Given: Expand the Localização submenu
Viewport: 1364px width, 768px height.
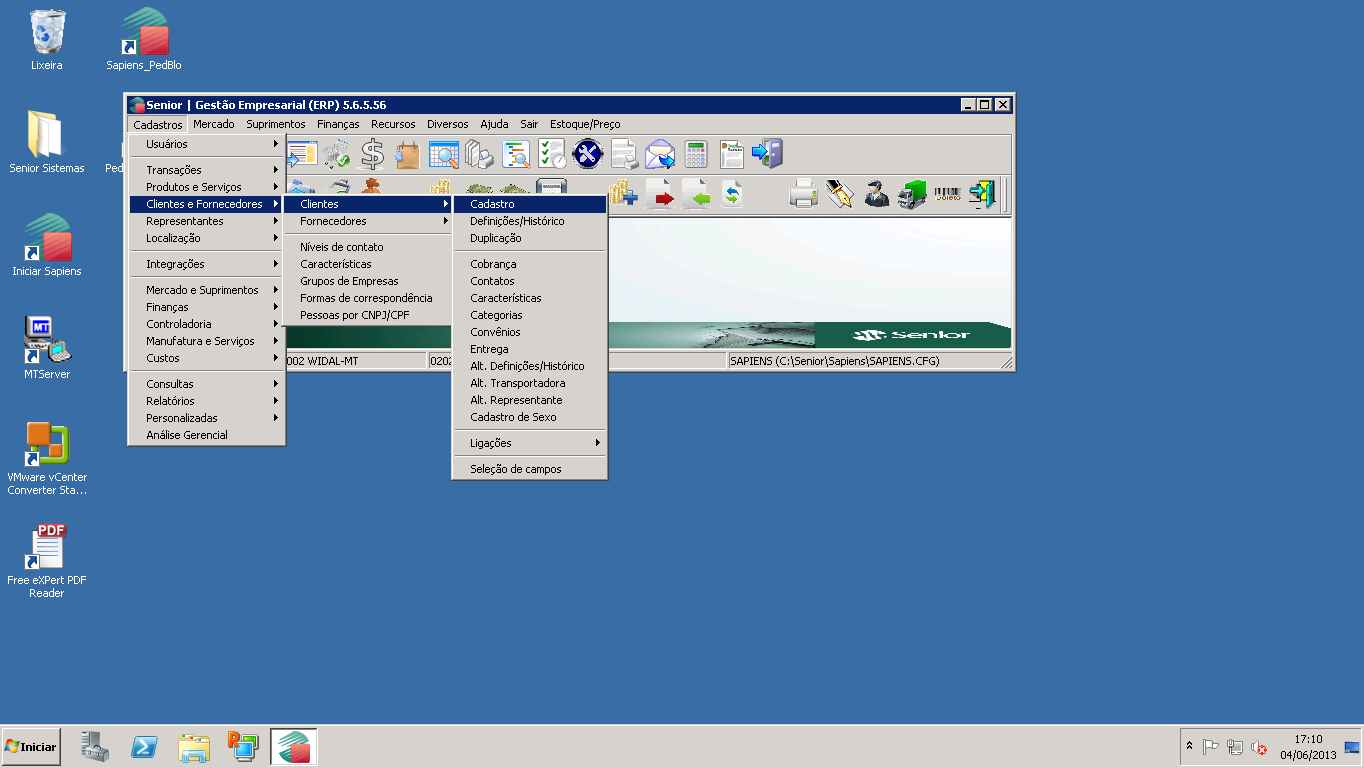Looking at the screenshot, I should point(207,238).
